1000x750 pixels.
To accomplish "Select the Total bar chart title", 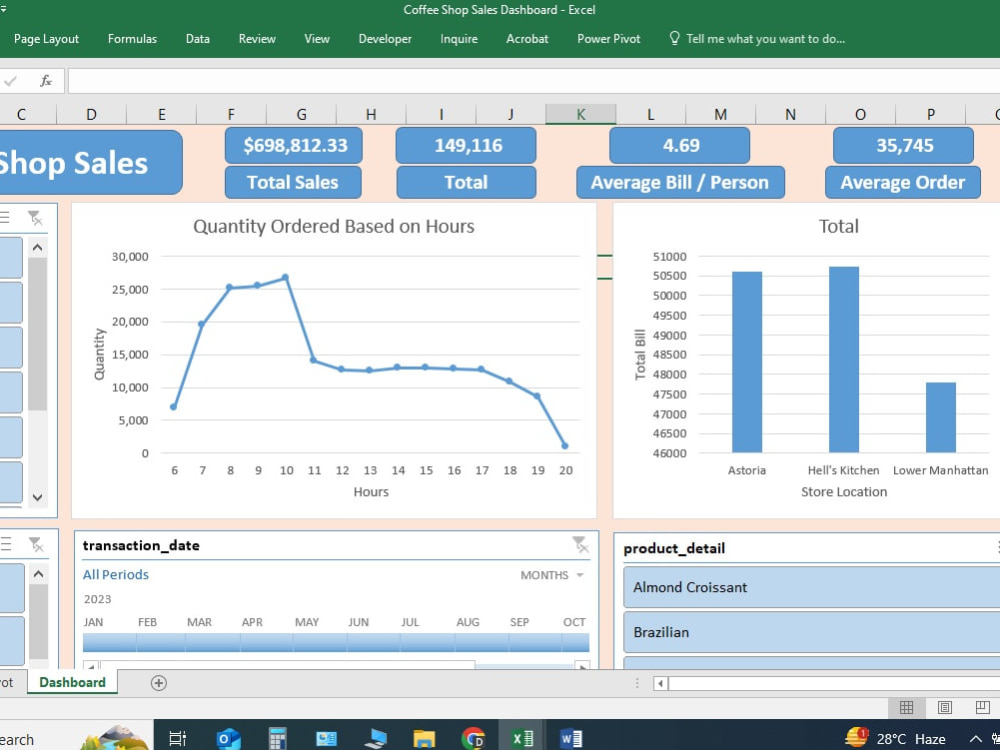I will [838, 226].
